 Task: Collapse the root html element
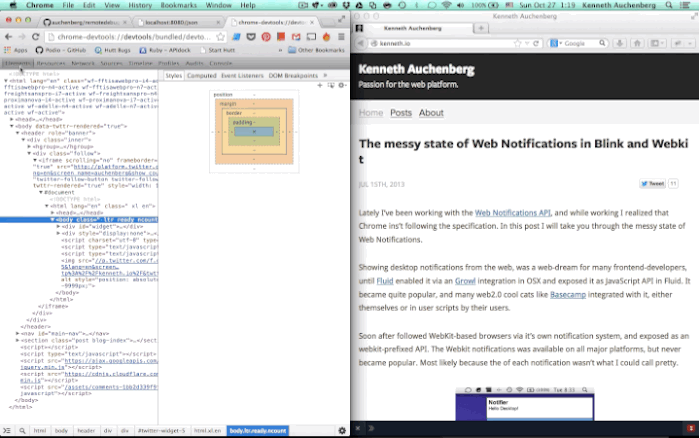click(6, 81)
